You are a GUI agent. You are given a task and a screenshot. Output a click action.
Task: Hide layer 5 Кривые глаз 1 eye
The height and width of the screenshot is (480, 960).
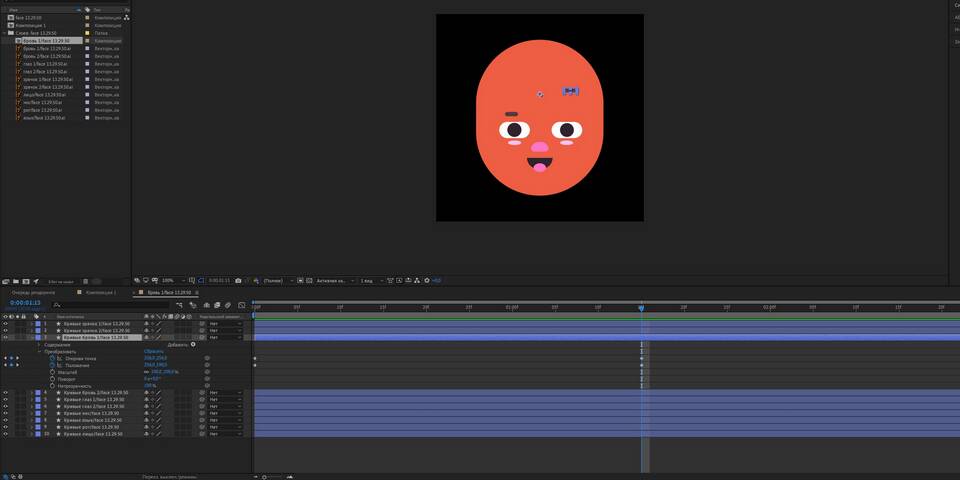point(6,400)
